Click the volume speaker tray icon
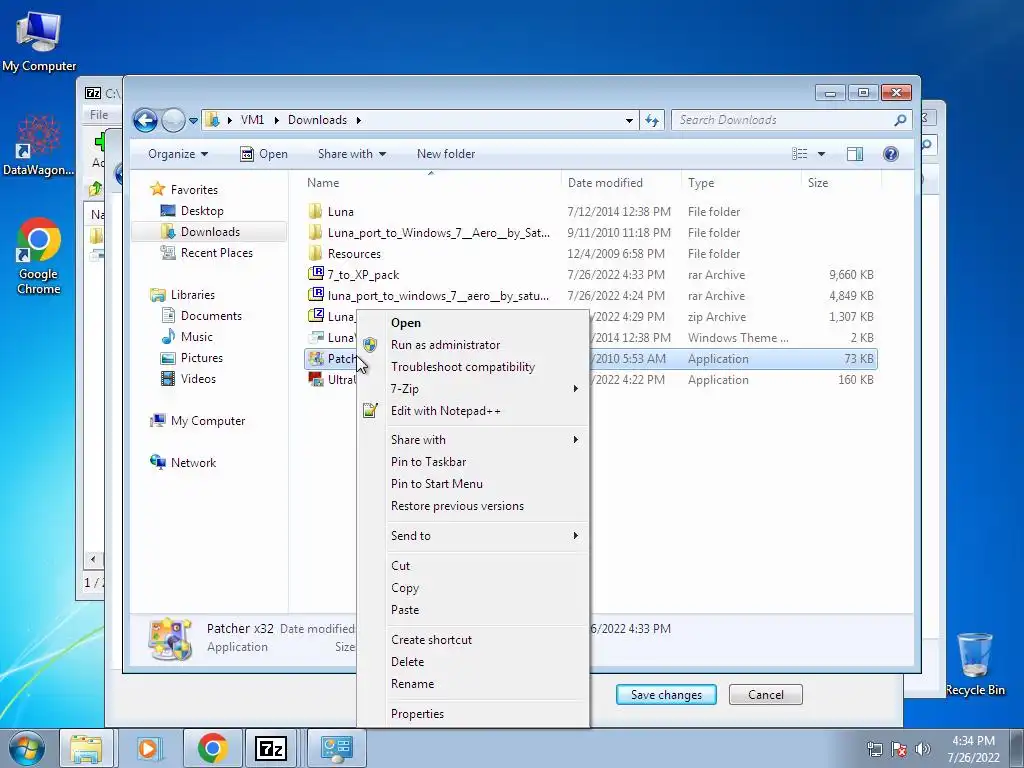The height and width of the screenshot is (768, 1024). point(922,749)
